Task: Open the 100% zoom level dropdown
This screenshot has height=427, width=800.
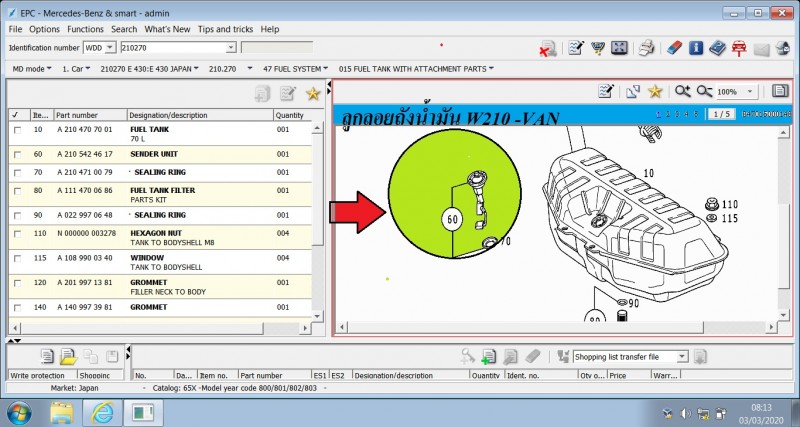Action: coord(749,92)
